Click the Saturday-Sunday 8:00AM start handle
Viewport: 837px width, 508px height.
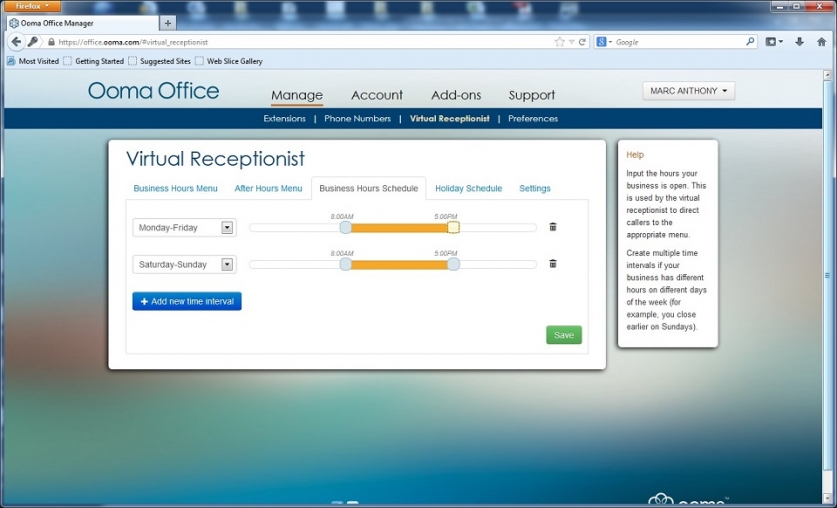click(x=346, y=264)
